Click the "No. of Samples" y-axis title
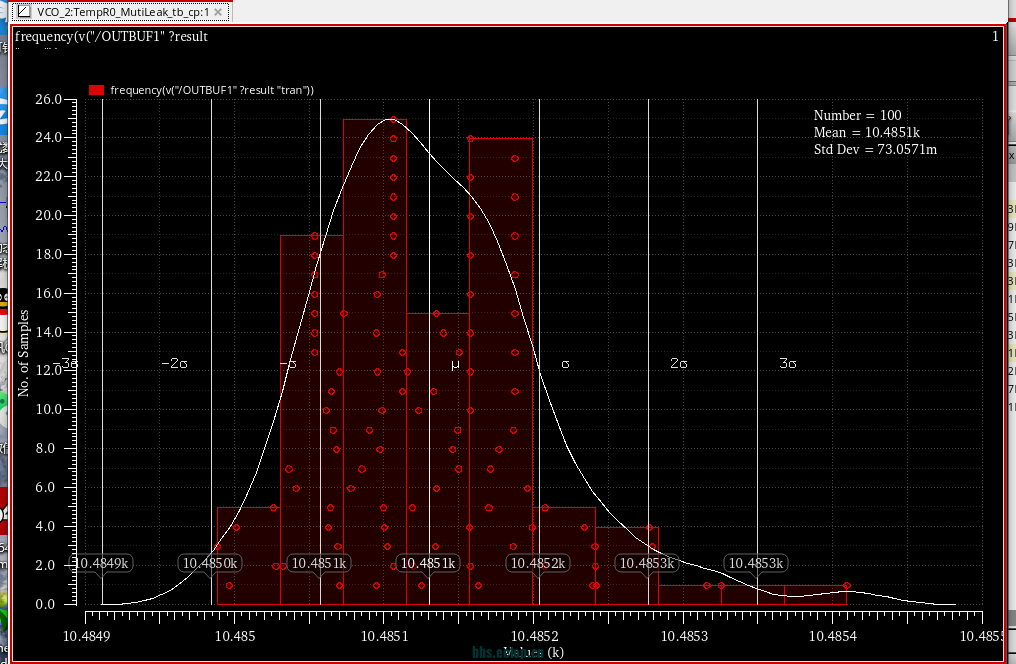Viewport: 1016px width, 664px height. 24,353
